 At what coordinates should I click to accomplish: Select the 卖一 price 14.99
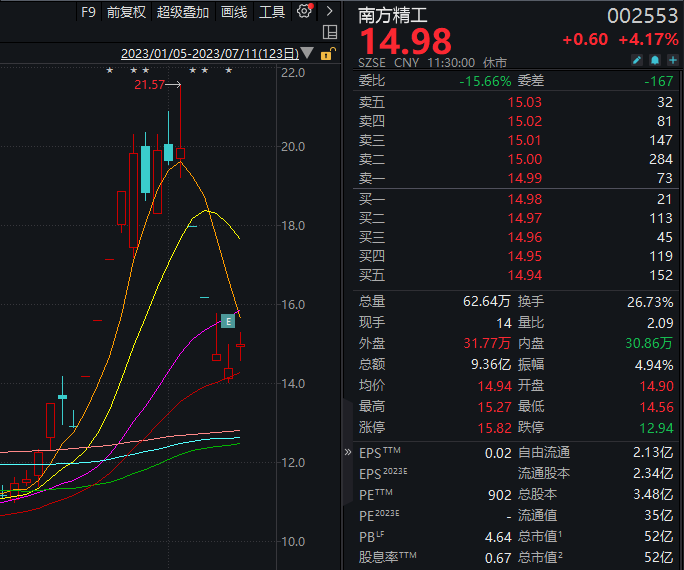pos(524,178)
